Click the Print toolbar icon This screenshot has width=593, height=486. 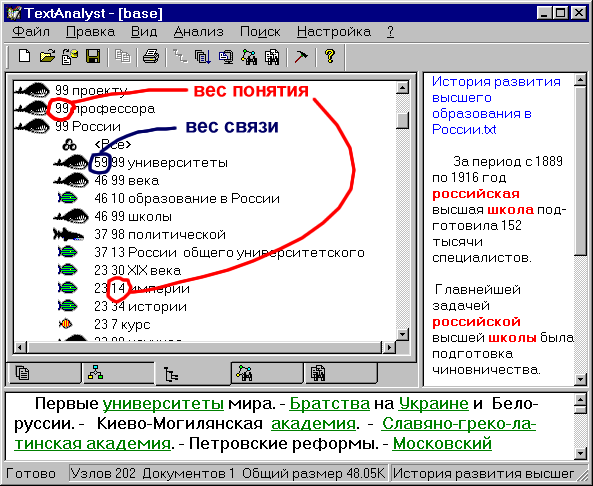coord(151,57)
